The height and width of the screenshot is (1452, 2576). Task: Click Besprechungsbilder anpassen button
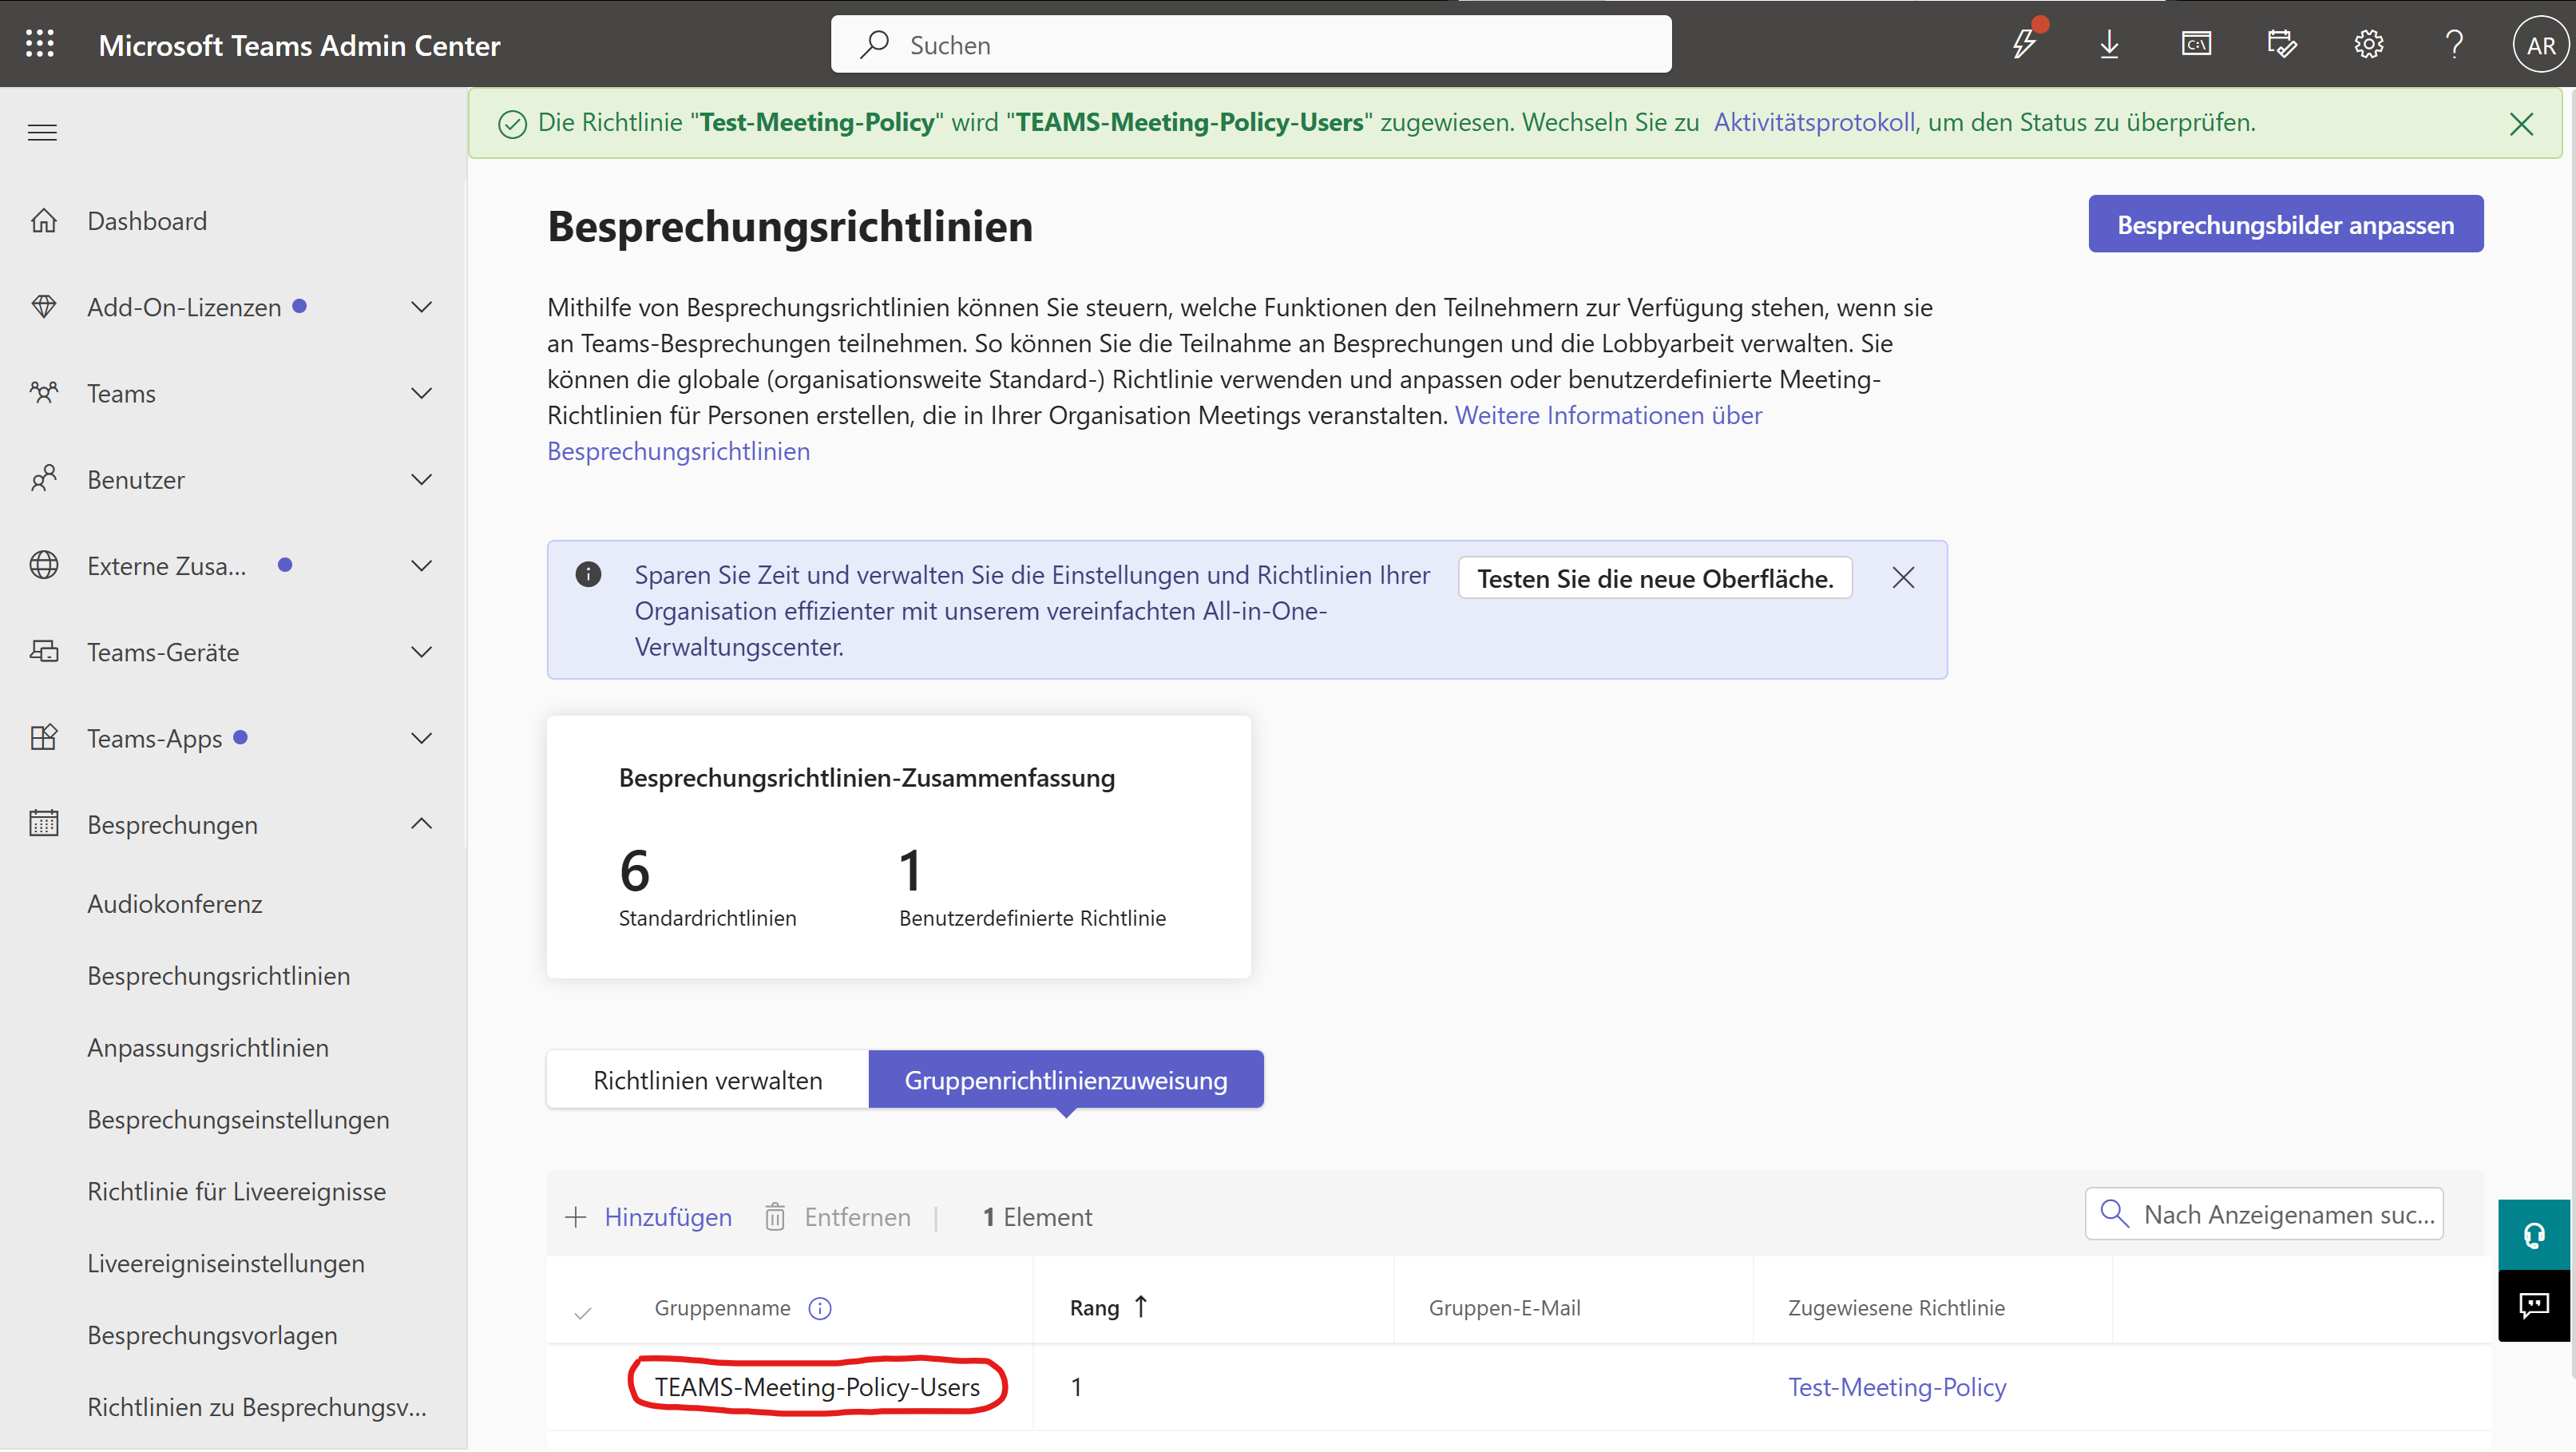tap(2285, 224)
